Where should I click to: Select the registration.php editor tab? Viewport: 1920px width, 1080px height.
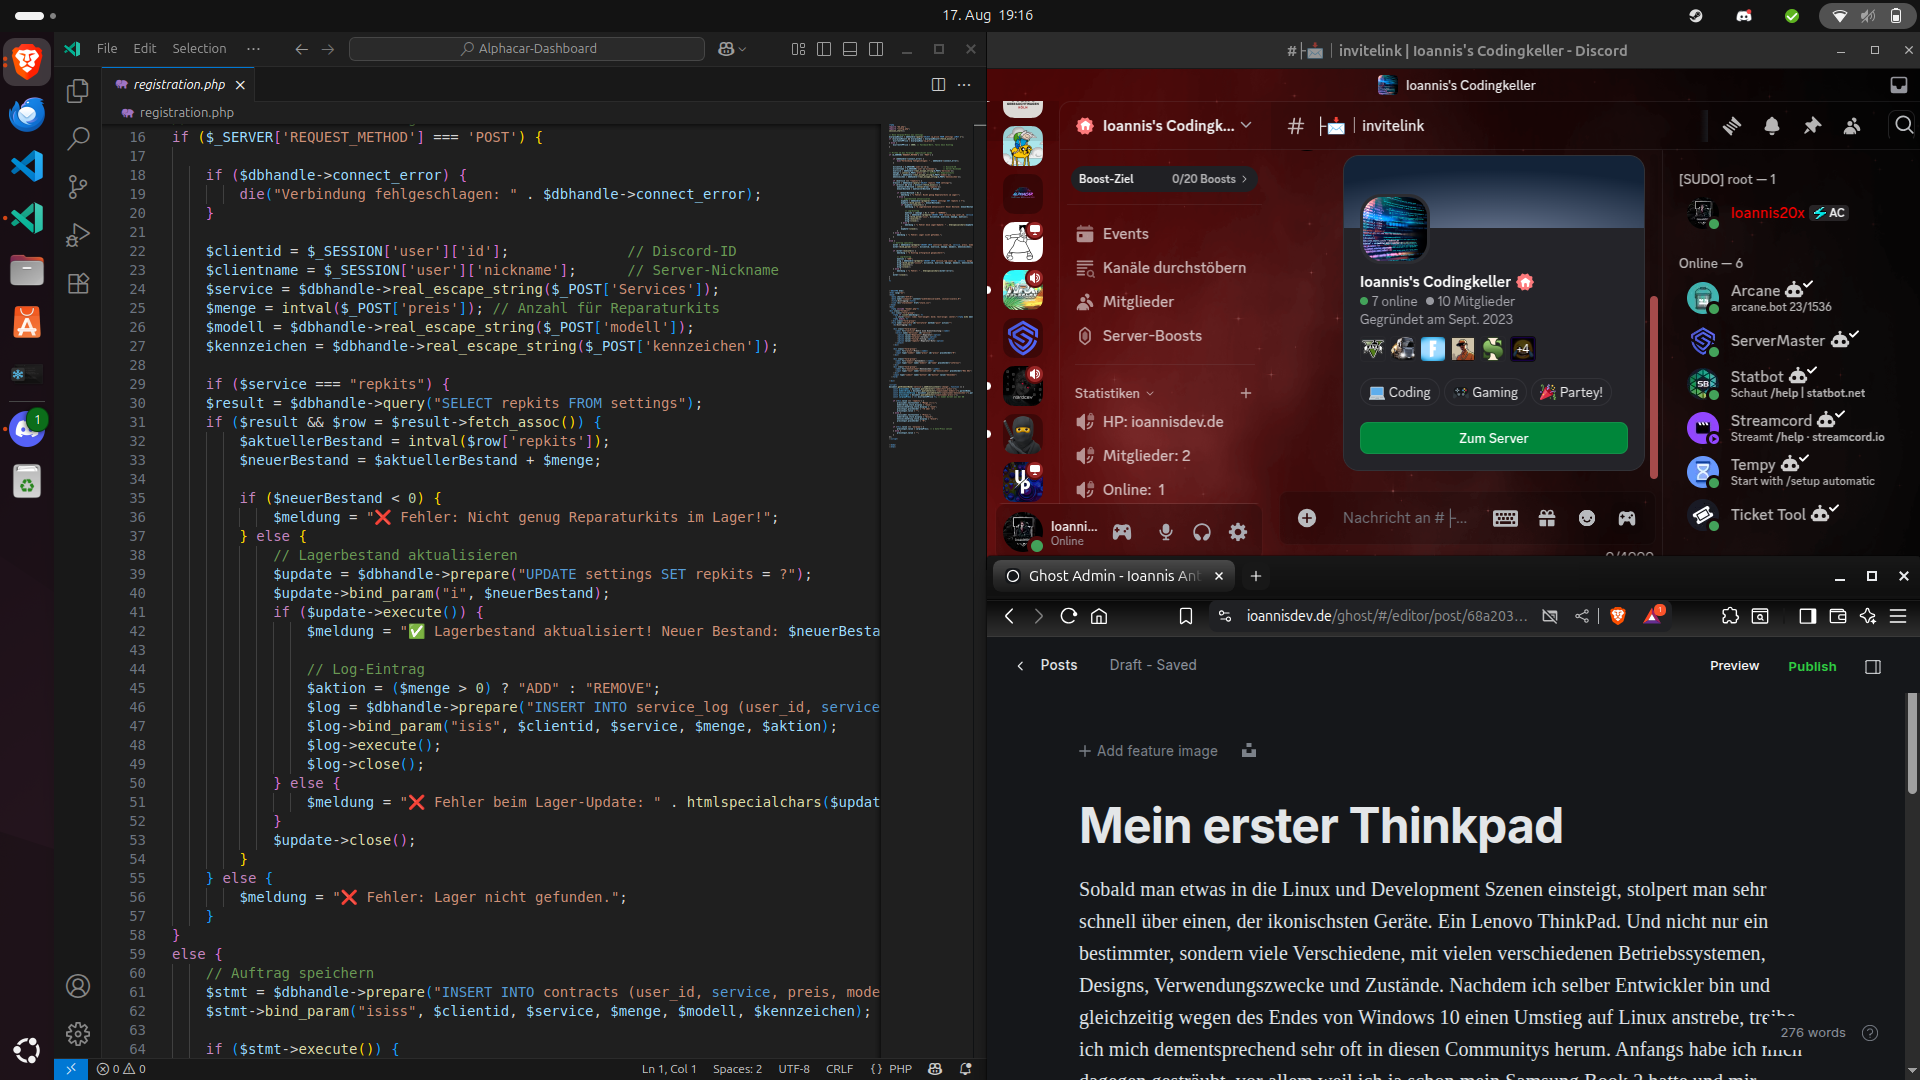178,85
